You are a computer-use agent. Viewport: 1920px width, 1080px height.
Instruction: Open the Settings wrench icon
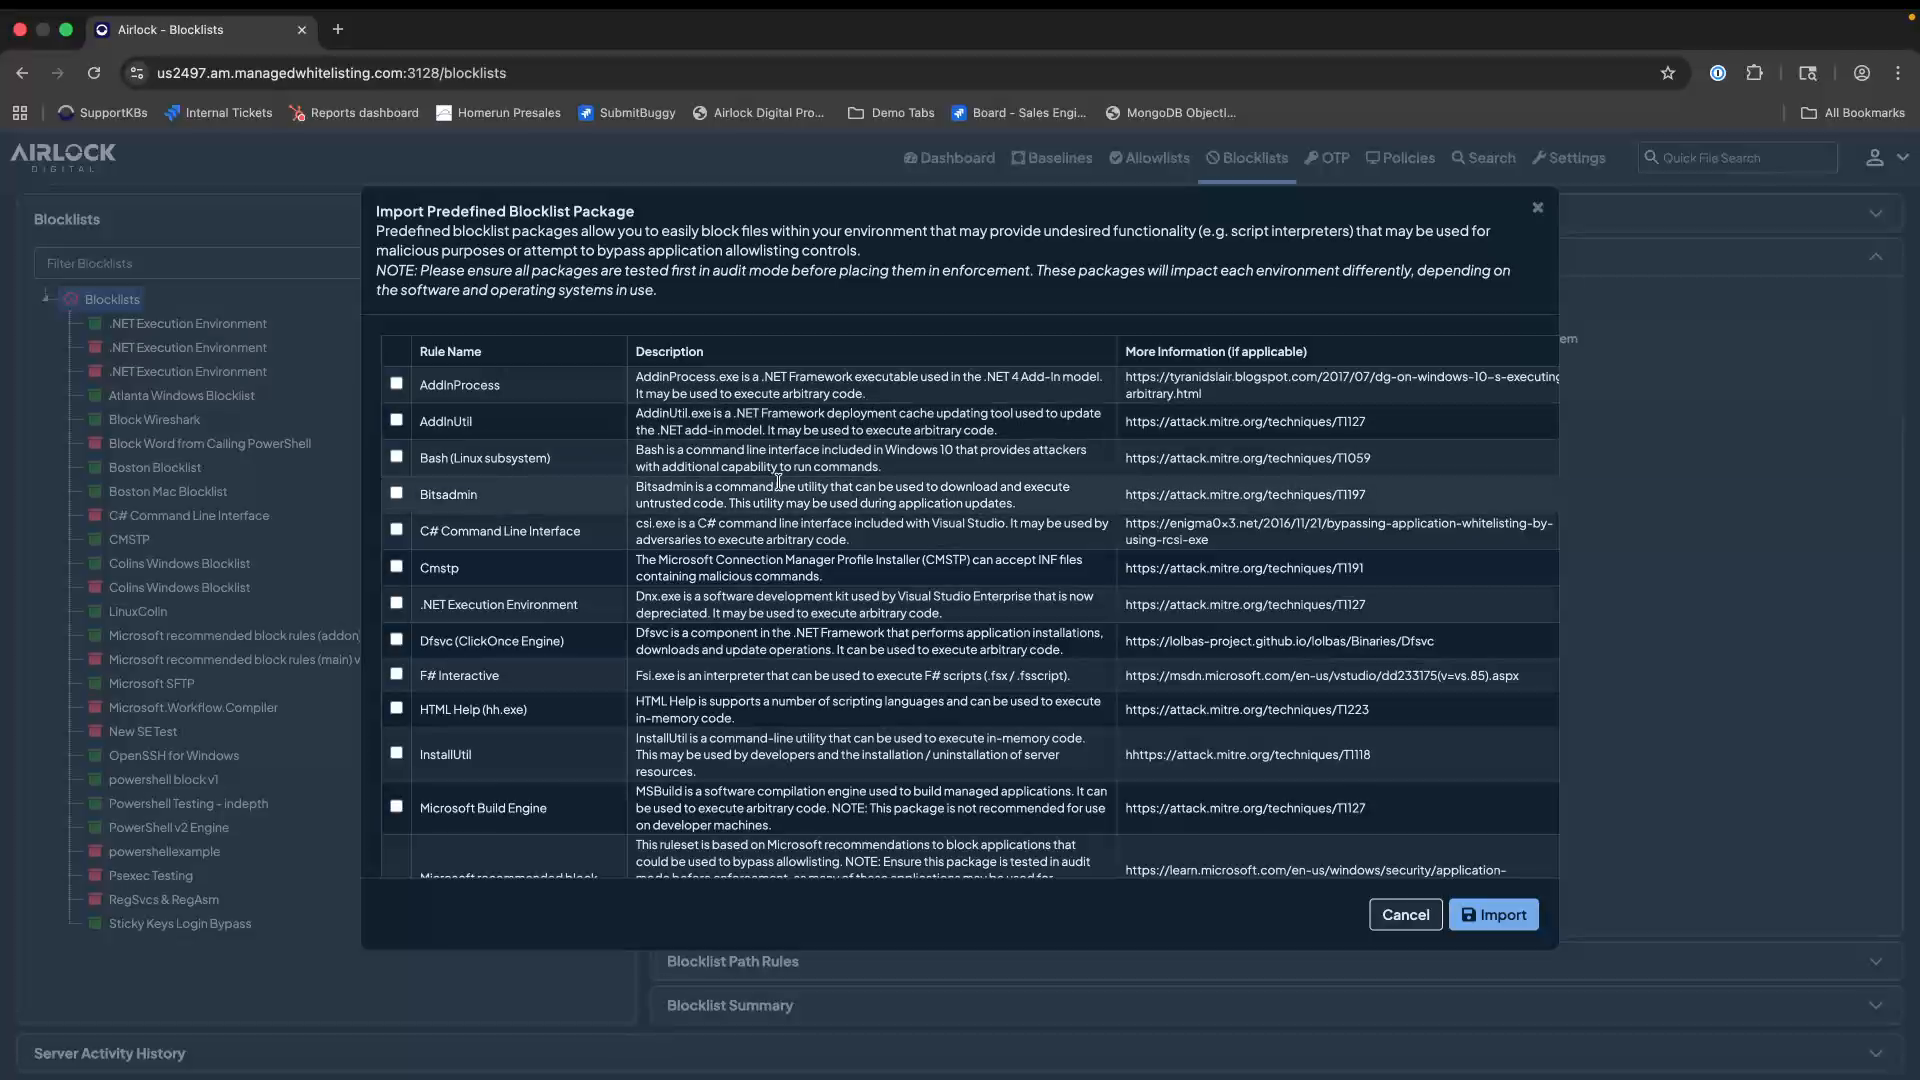(x=1541, y=158)
